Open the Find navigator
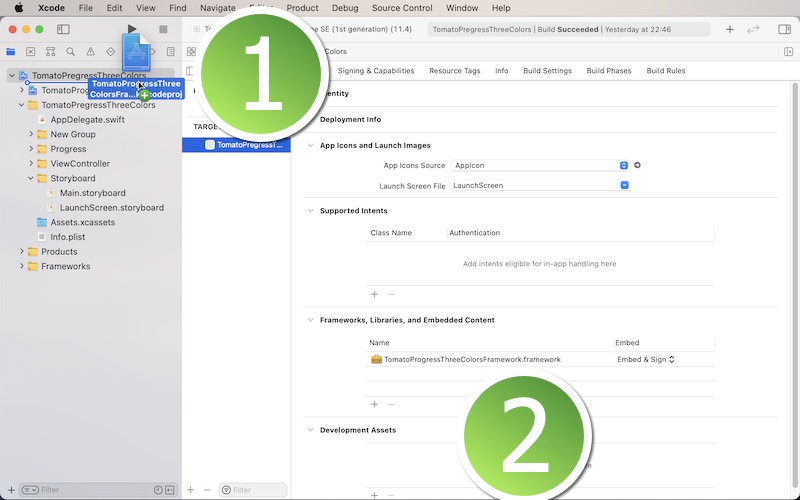 [70, 52]
